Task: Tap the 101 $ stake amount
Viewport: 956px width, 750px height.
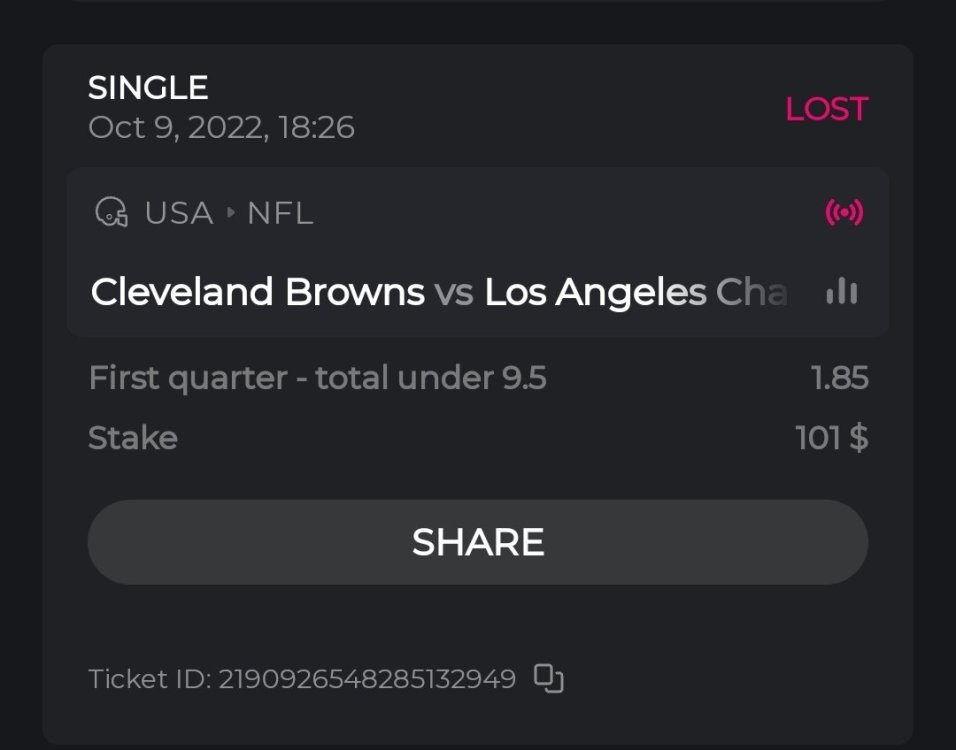Action: pos(831,438)
